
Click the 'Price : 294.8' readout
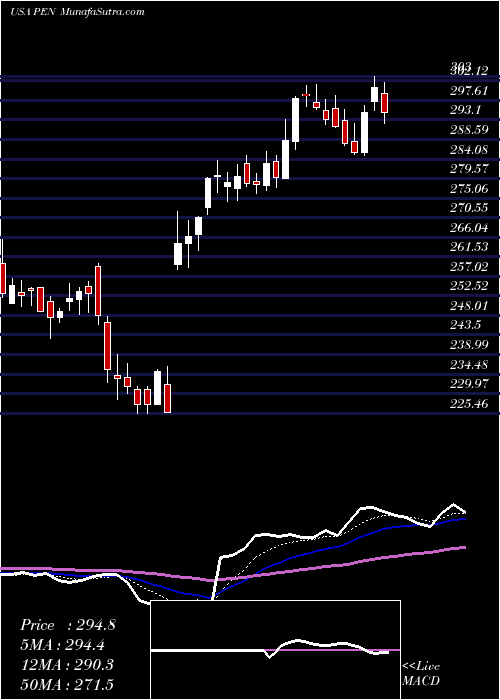point(67,625)
